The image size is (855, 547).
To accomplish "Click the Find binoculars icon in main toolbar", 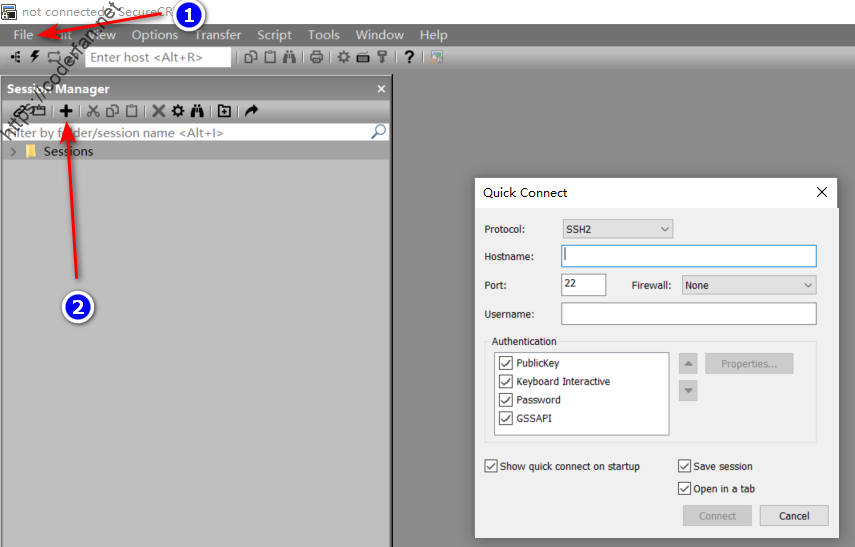I will (x=289, y=57).
